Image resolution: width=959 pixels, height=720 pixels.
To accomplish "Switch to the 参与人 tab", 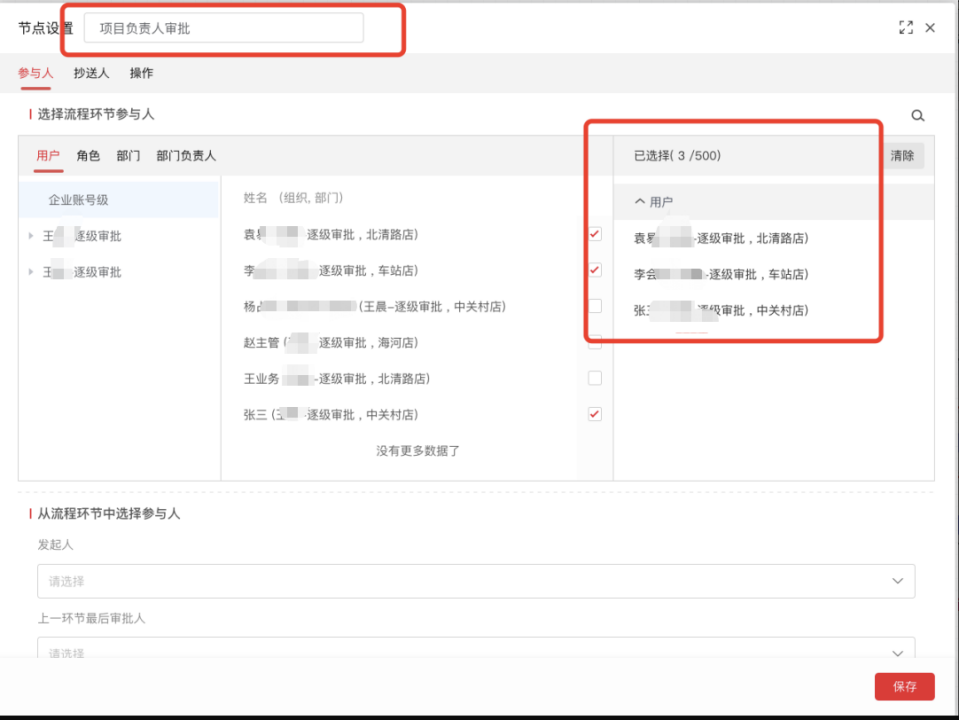I will click(x=35, y=73).
